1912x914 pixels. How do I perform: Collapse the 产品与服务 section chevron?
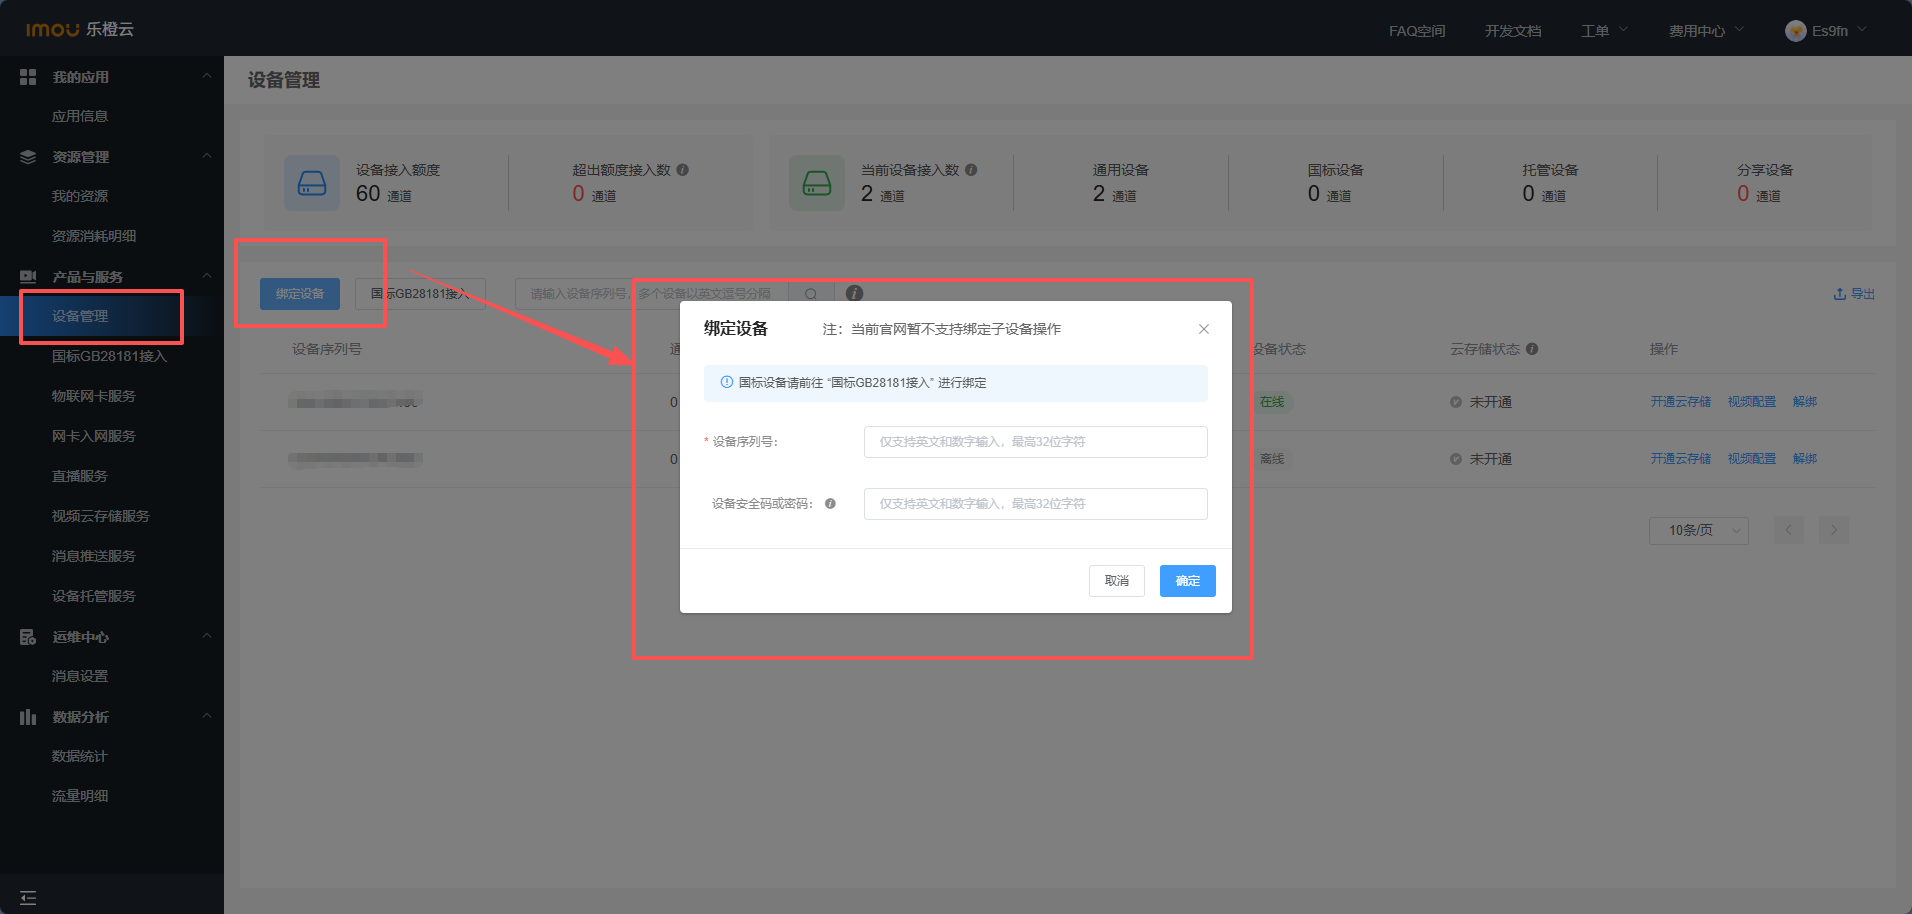(x=207, y=276)
